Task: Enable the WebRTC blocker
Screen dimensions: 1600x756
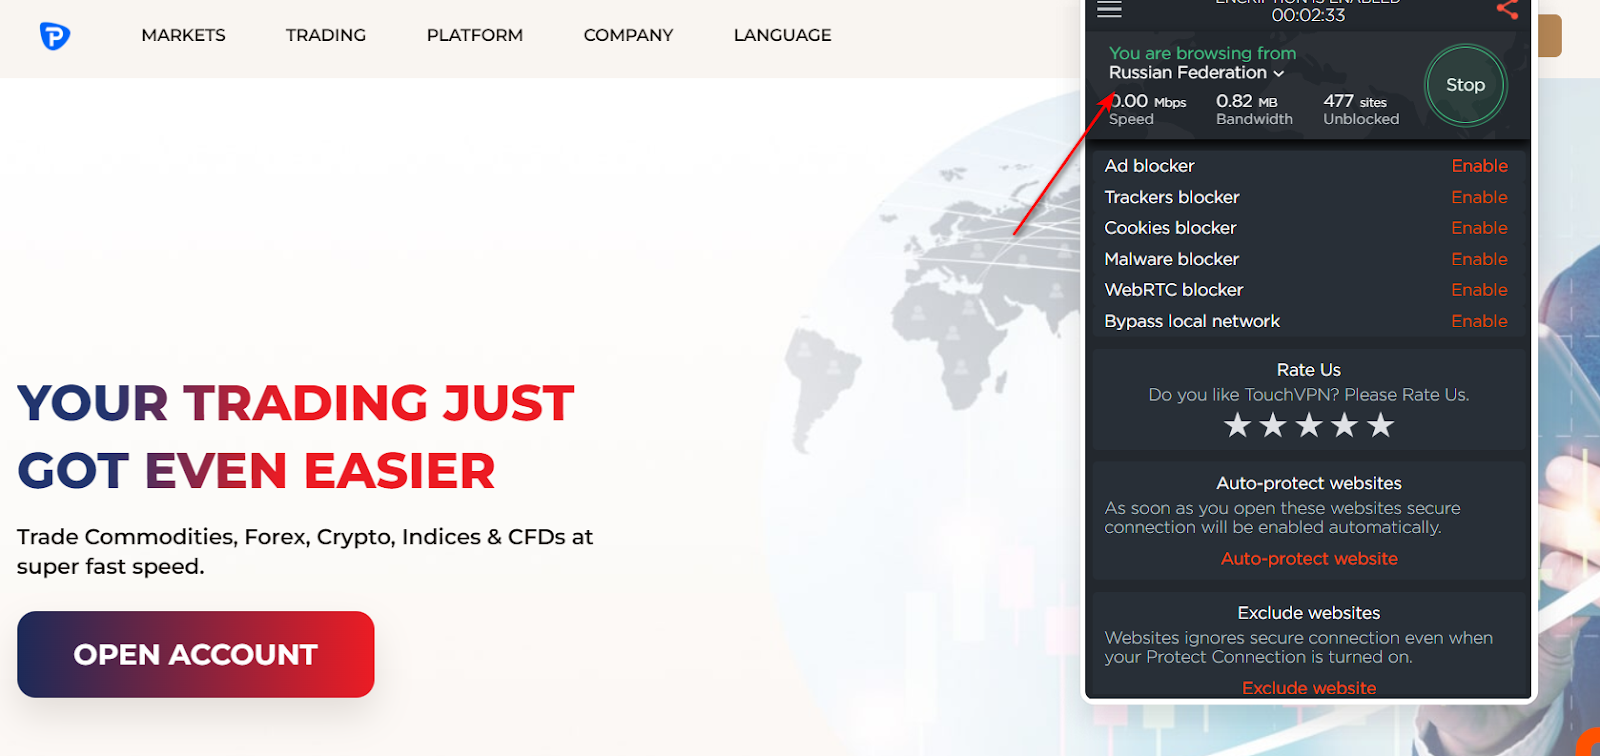Action: (1479, 290)
